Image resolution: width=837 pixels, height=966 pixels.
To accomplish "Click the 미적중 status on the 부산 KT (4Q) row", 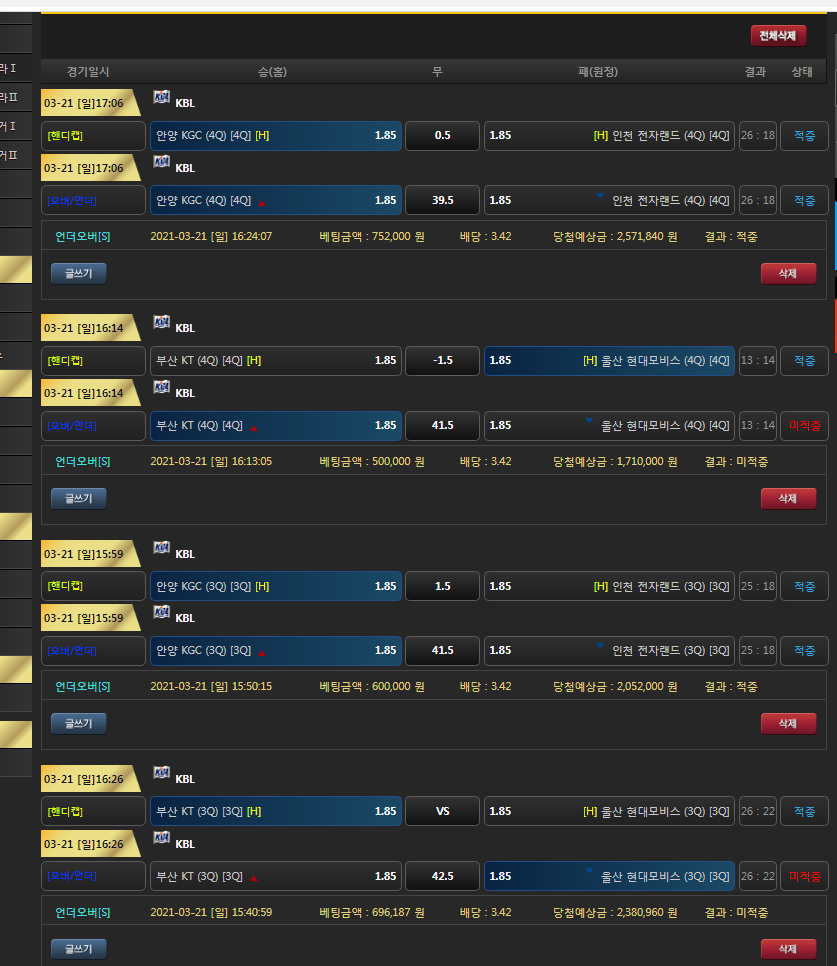I will 804,426.
